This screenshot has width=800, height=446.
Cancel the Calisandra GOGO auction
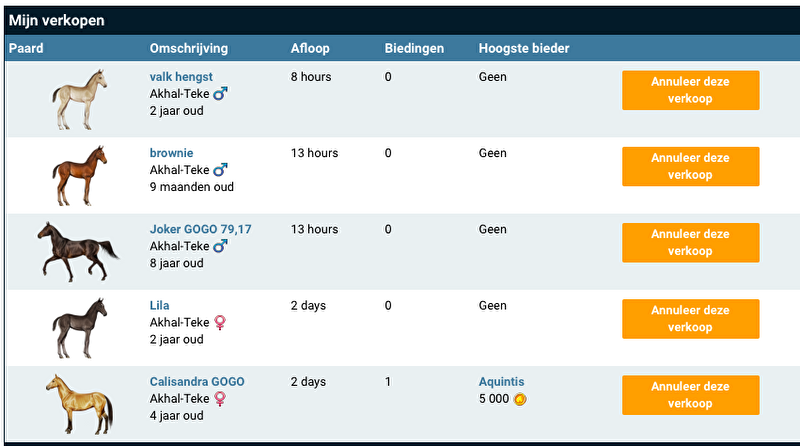click(x=690, y=395)
